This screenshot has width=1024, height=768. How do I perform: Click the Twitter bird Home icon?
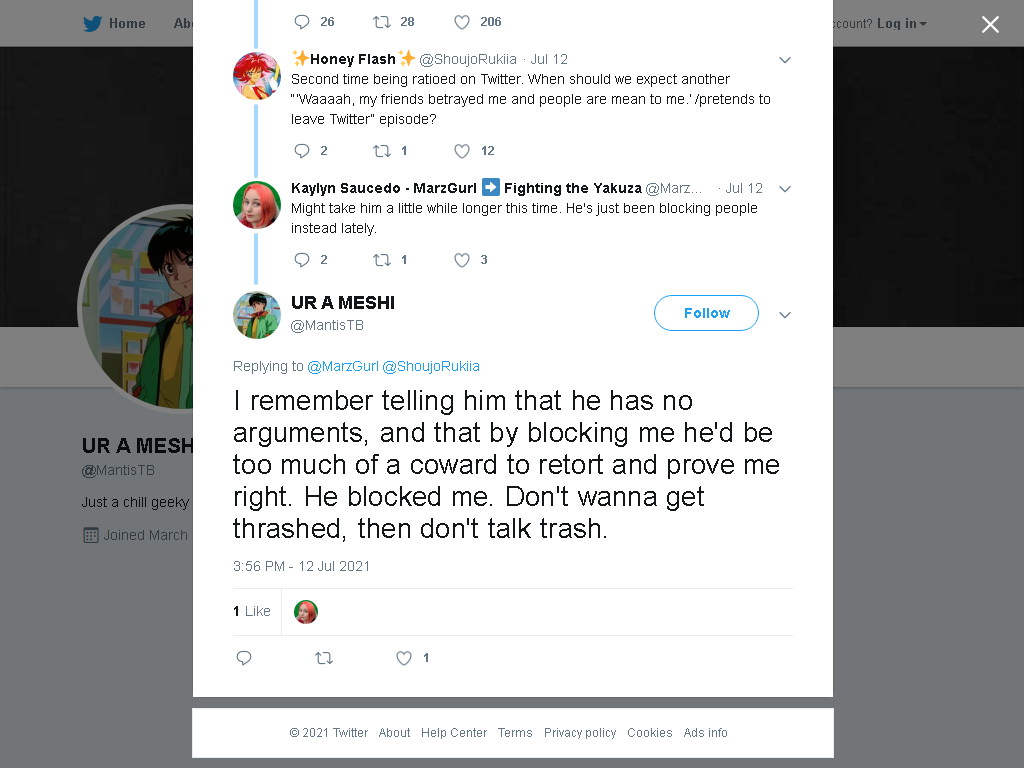tap(92, 24)
